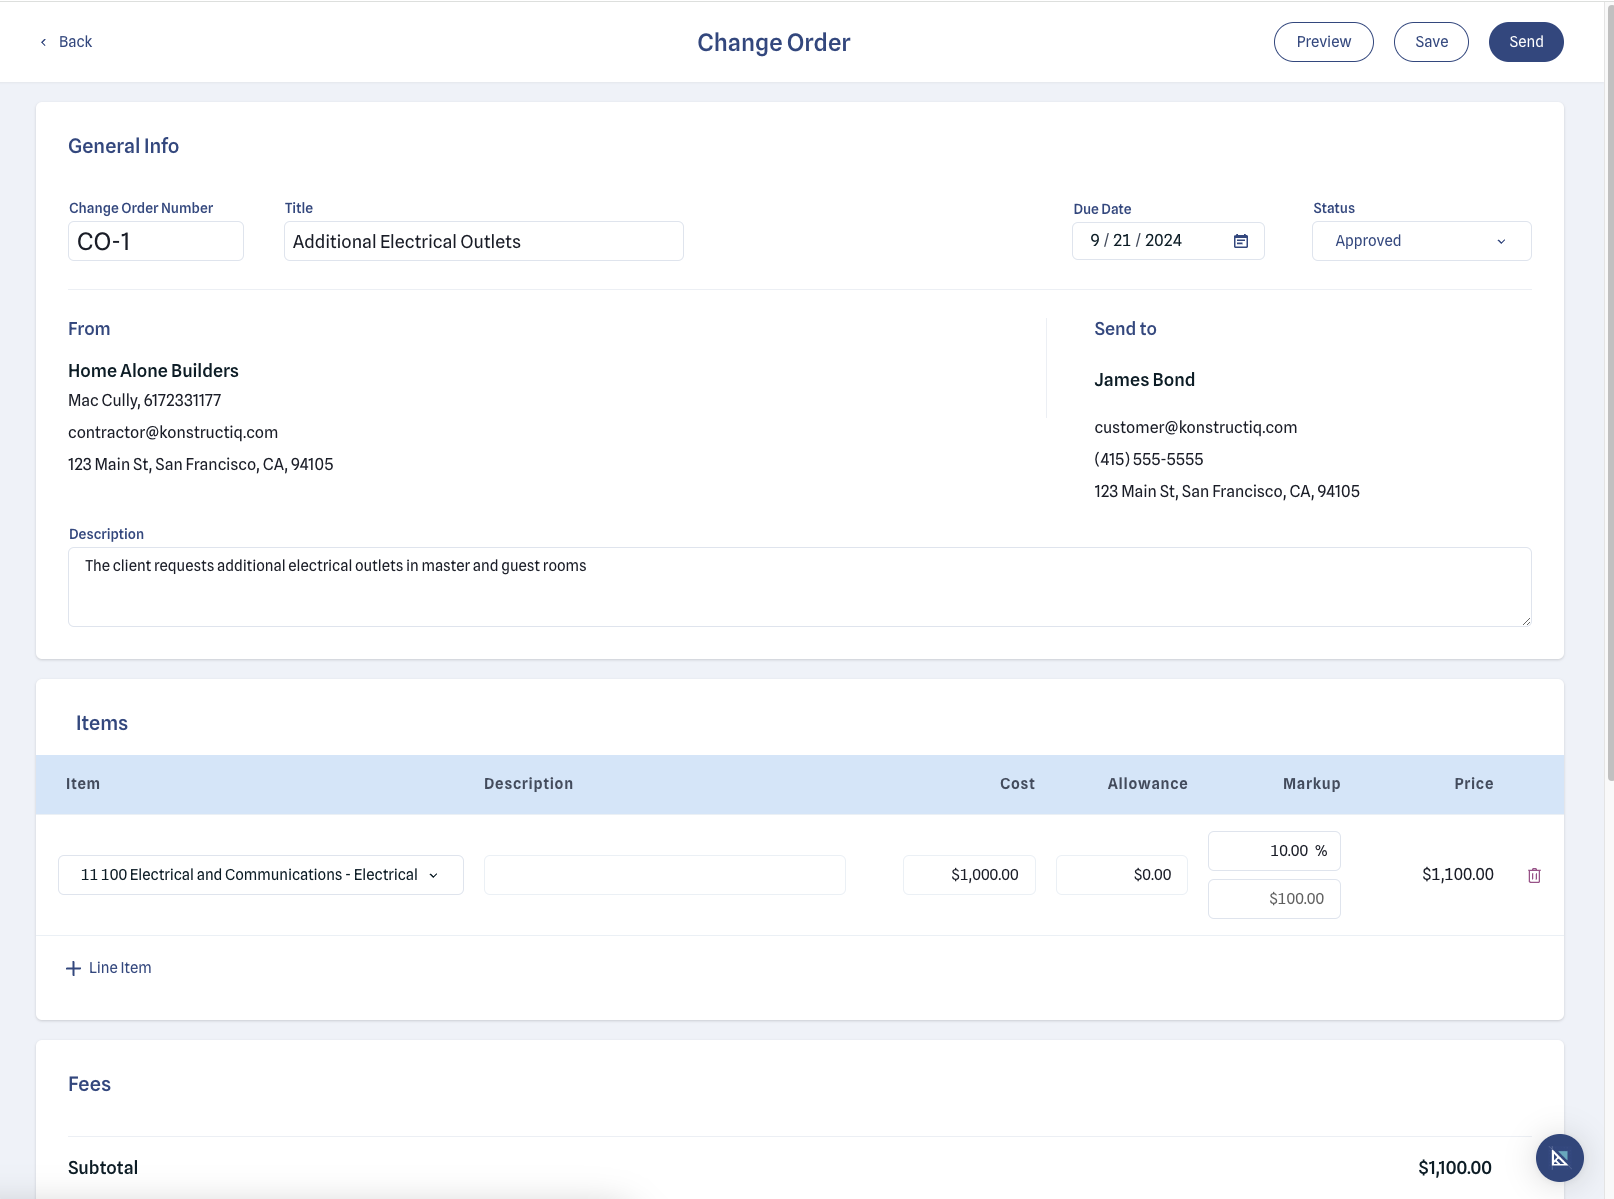
Task: Open the item selector showing 11 100 Electrical
Action: (x=260, y=874)
